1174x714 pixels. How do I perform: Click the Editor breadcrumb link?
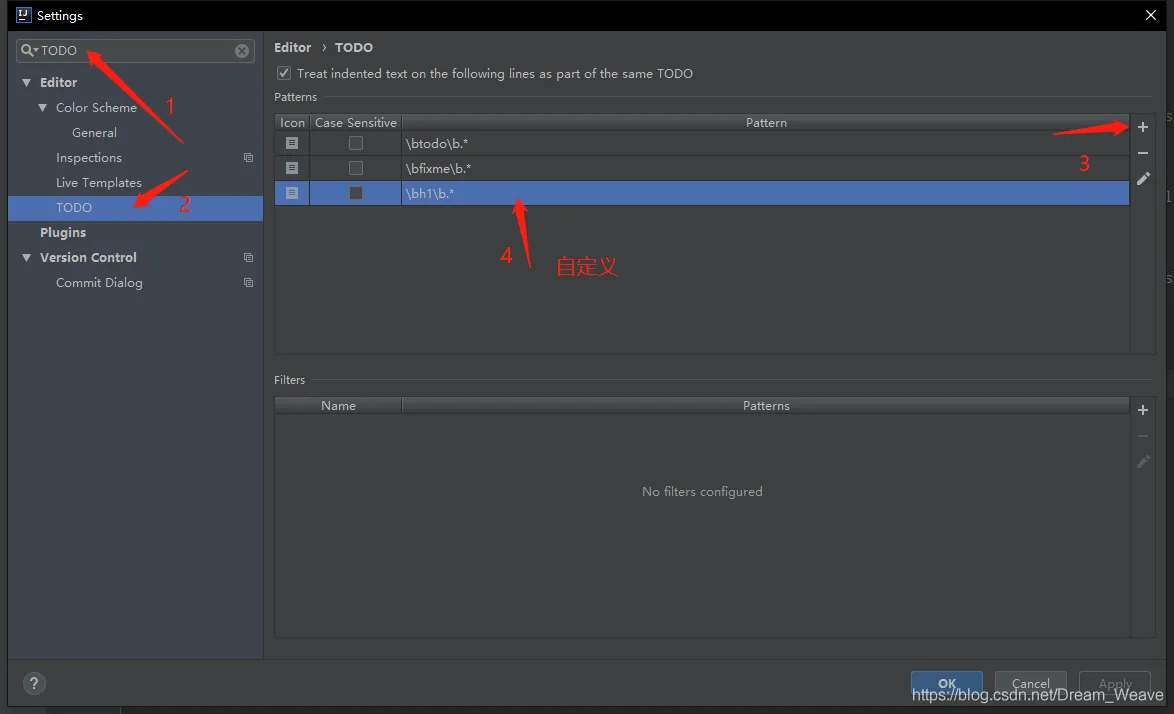[292, 47]
